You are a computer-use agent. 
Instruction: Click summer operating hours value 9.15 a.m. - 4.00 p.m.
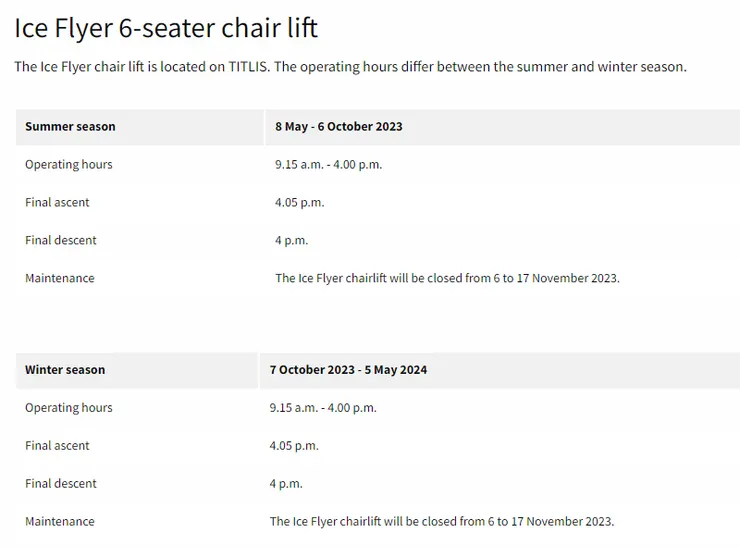(328, 165)
